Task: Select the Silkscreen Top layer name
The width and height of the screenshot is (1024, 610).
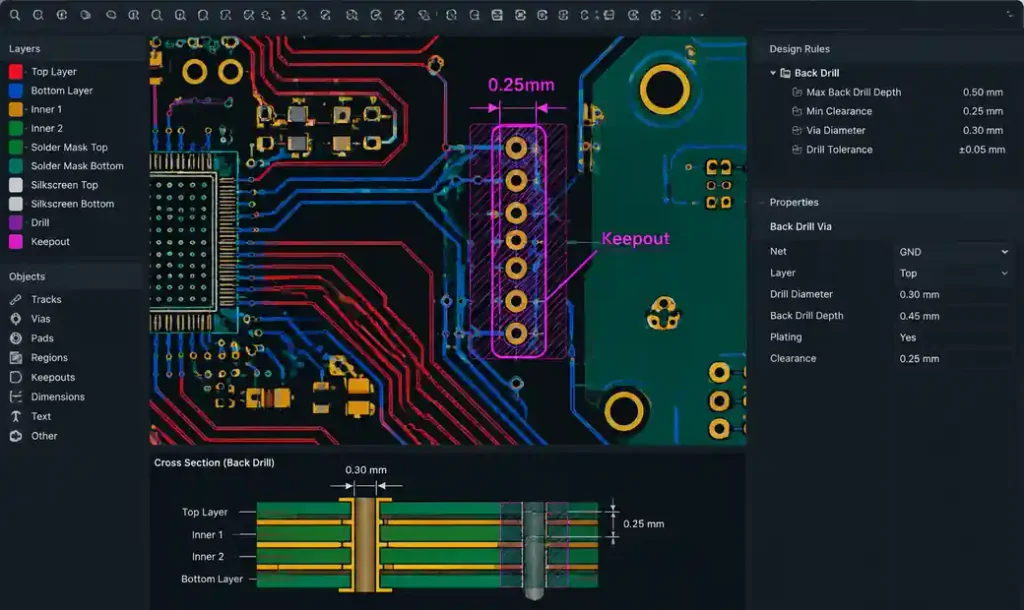Action: click(x=64, y=185)
